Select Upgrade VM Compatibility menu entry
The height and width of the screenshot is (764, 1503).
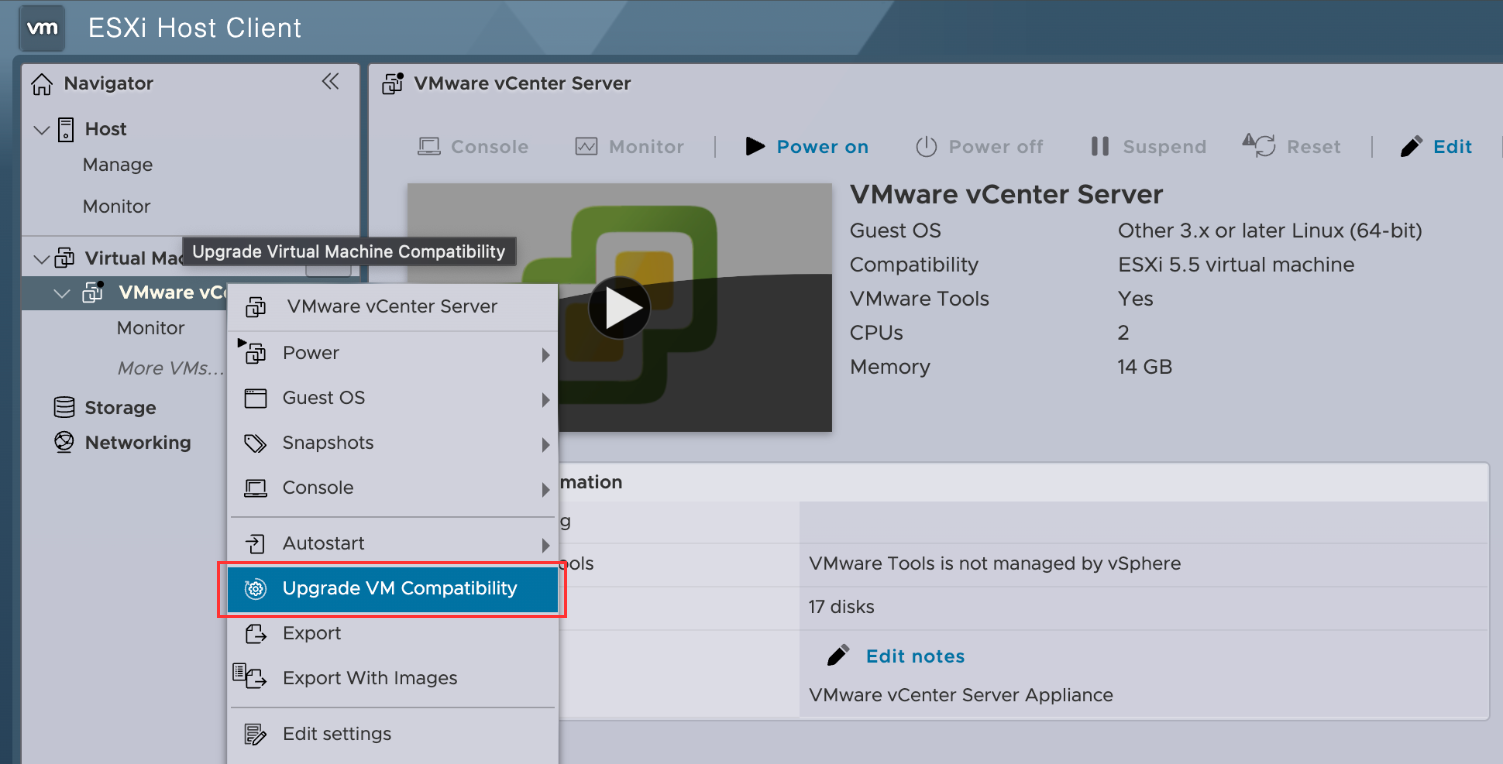pyautogui.click(x=392, y=588)
